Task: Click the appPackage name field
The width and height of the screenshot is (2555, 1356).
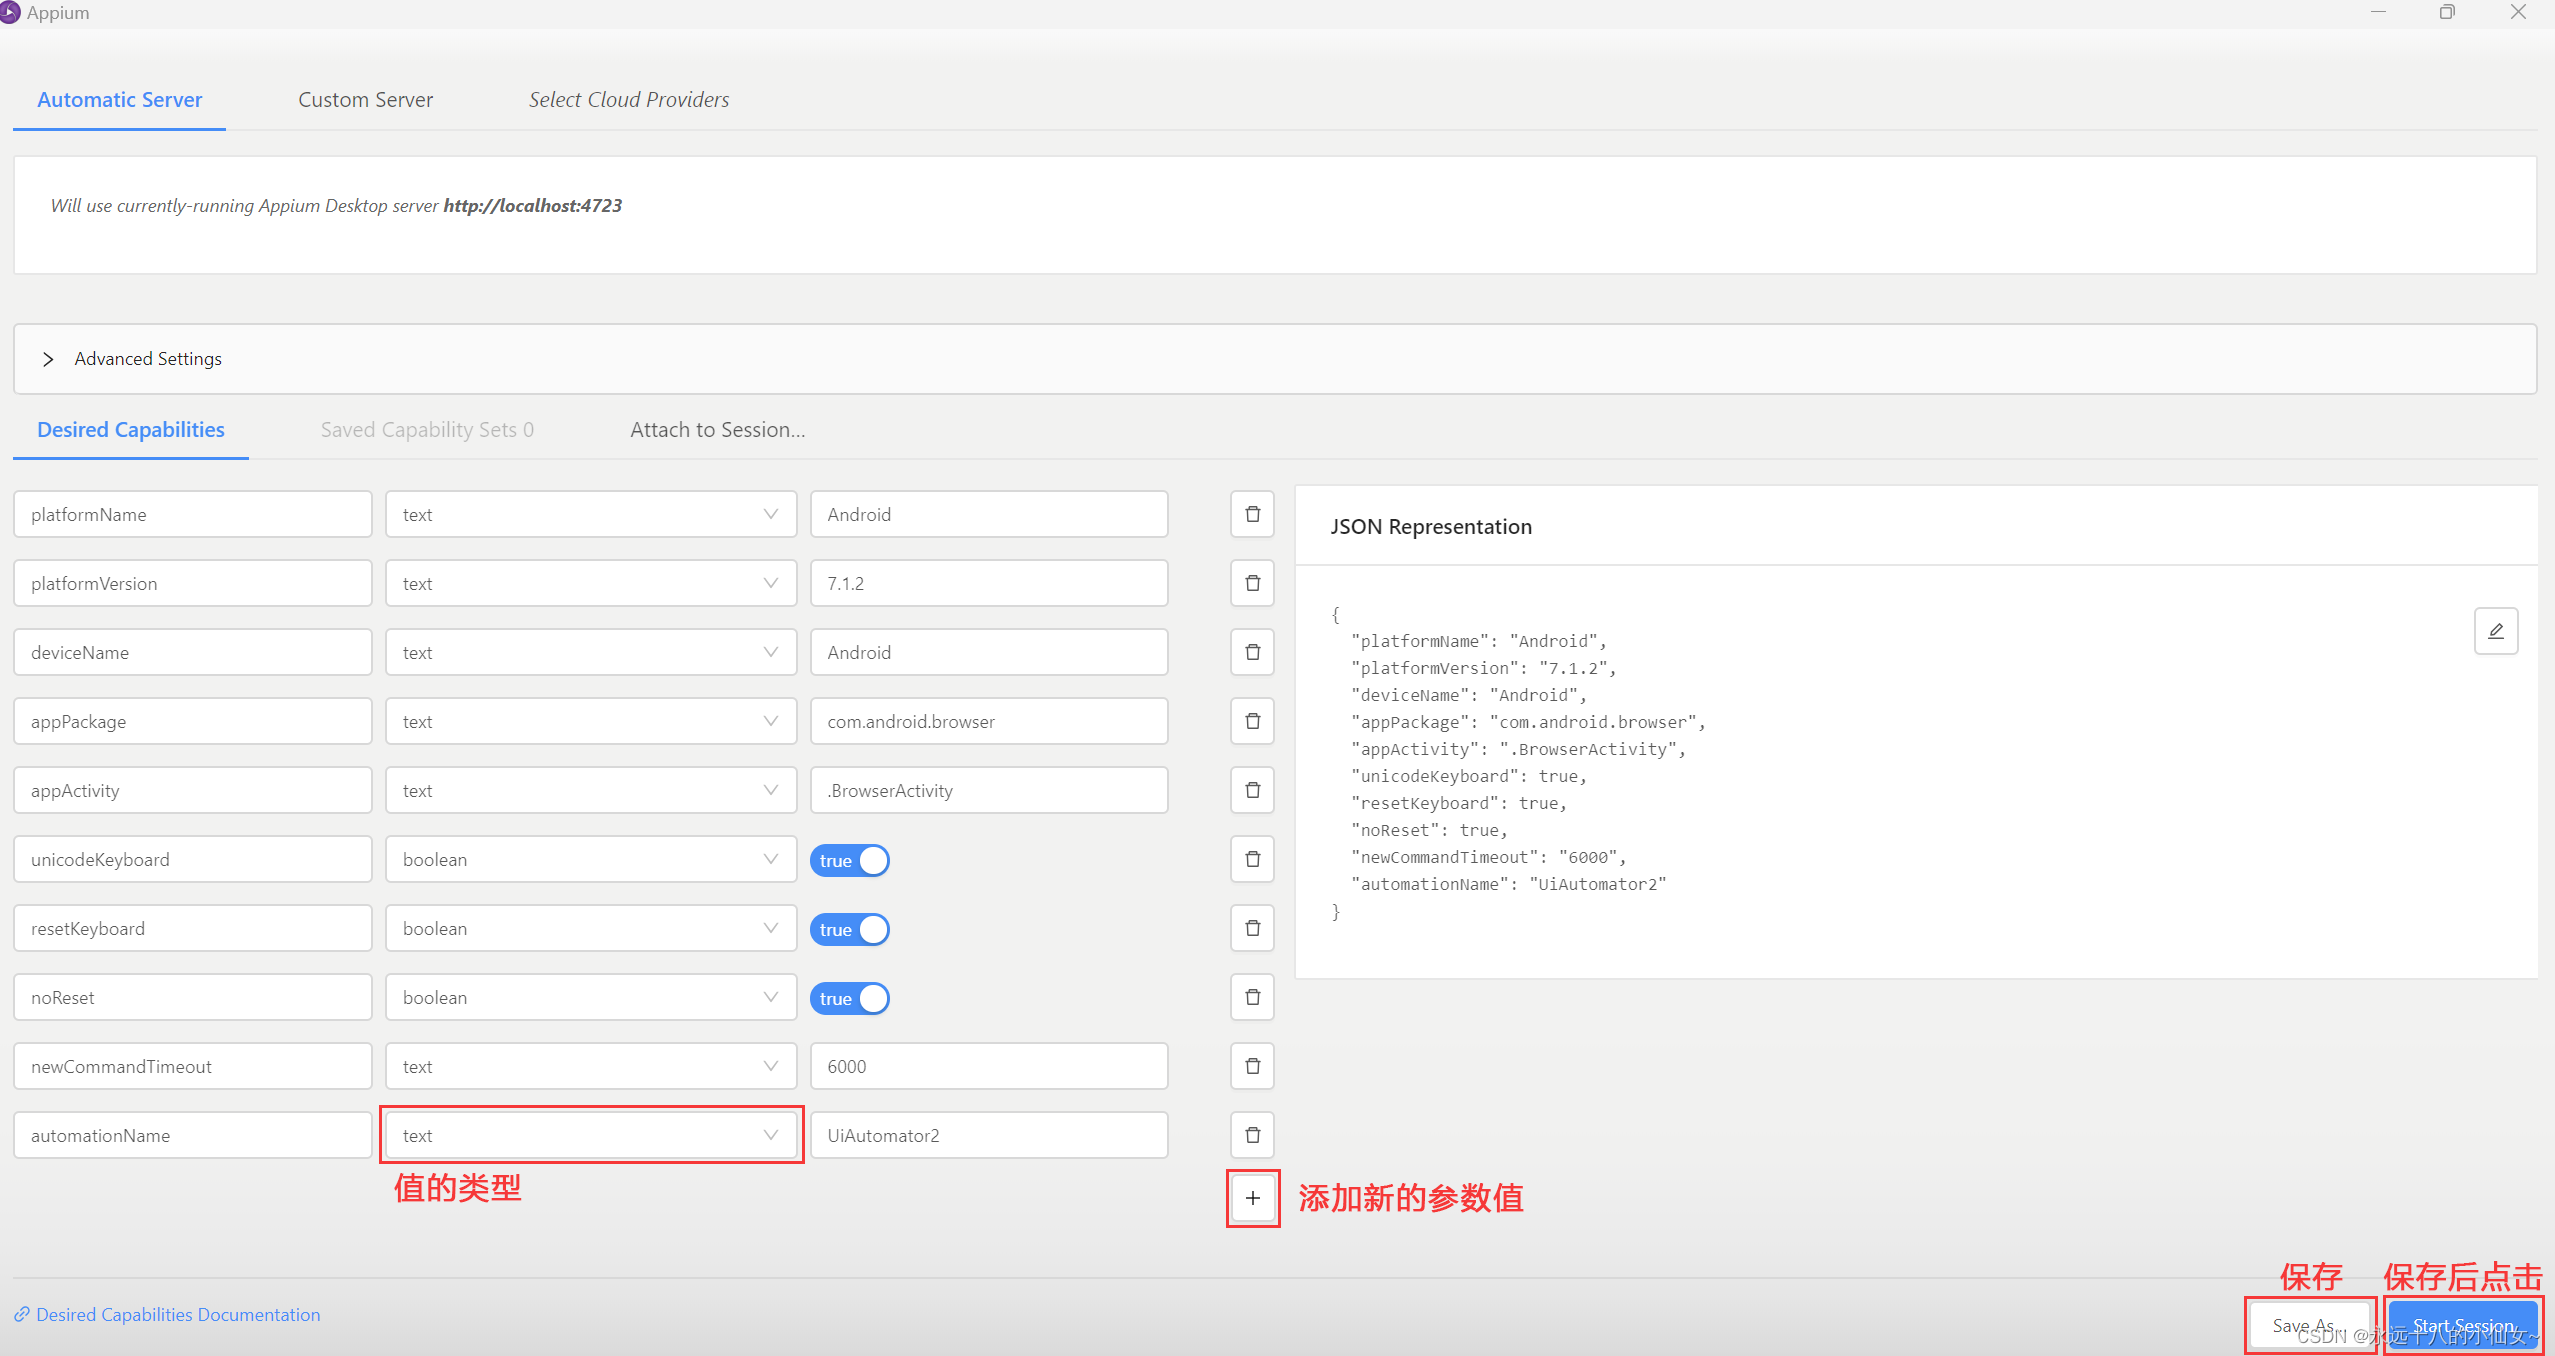Action: (x=192, y=721)
